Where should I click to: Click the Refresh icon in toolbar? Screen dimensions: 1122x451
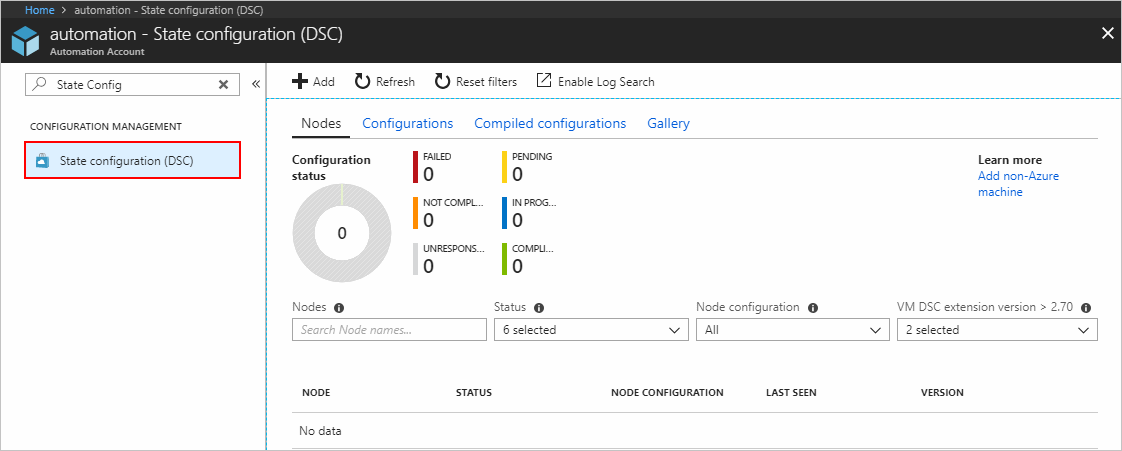click(x=362, y=82)
